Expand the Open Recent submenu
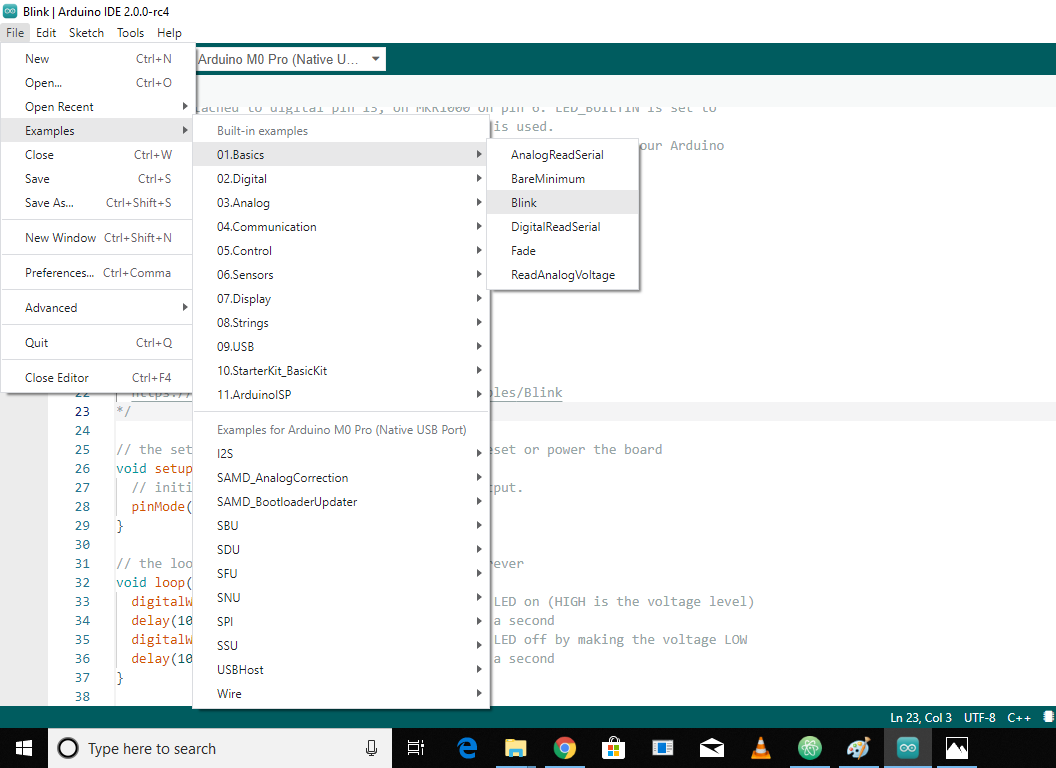Screen dimensions: 1056x768 click(98, 106)
